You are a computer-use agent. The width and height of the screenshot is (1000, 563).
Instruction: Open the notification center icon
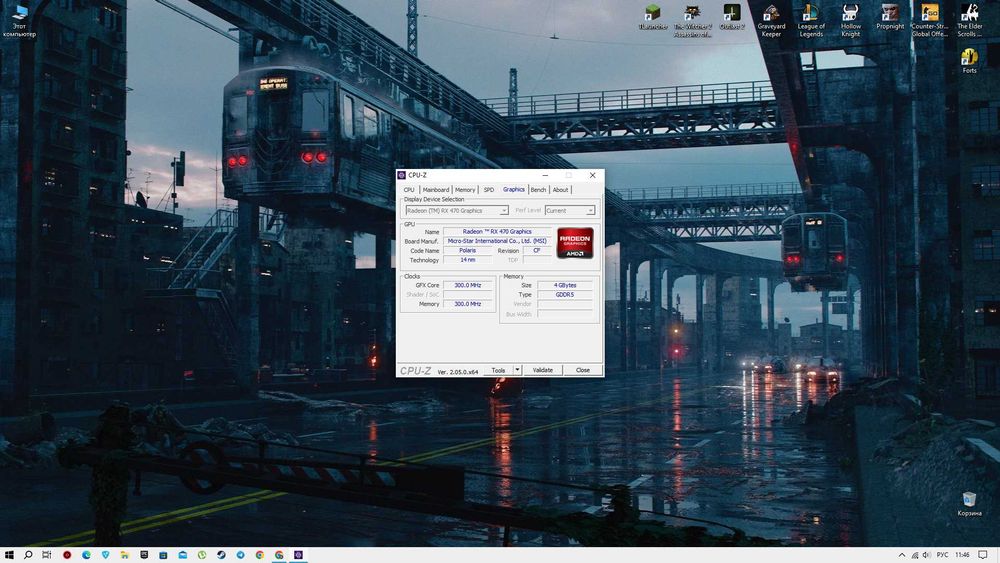click(983, 555)
